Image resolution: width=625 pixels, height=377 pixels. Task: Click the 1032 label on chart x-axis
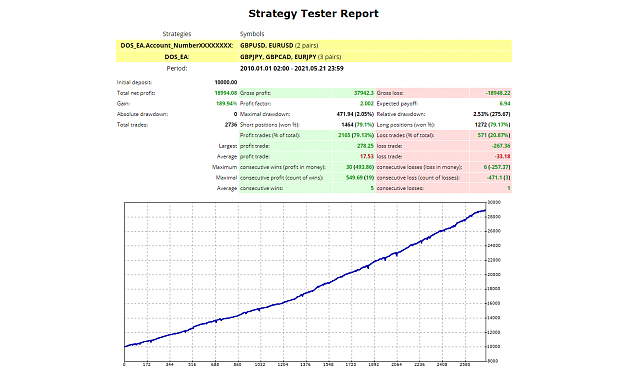(x=260, y=365)
